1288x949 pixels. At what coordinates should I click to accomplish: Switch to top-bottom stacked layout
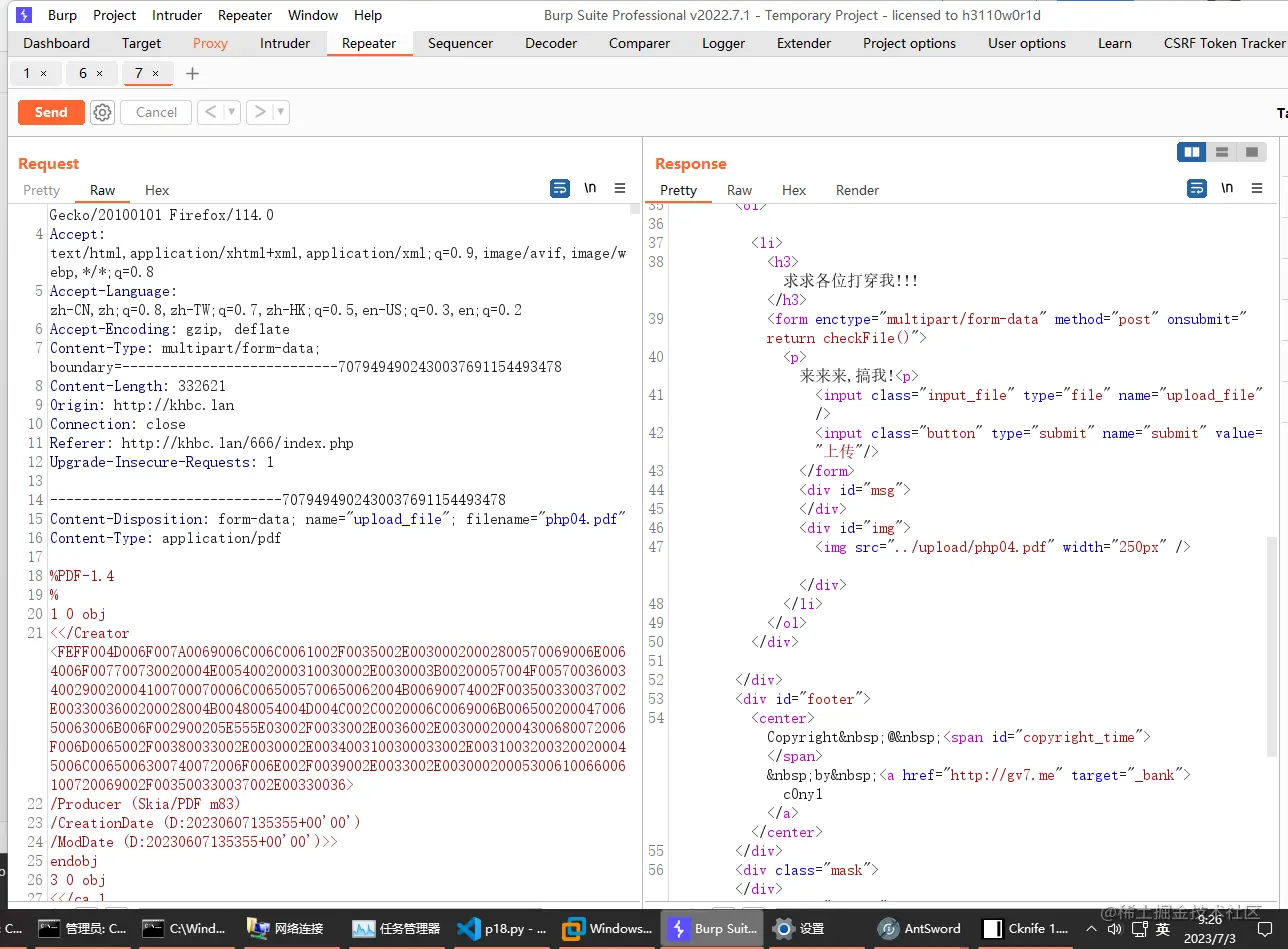point(1222,152)
